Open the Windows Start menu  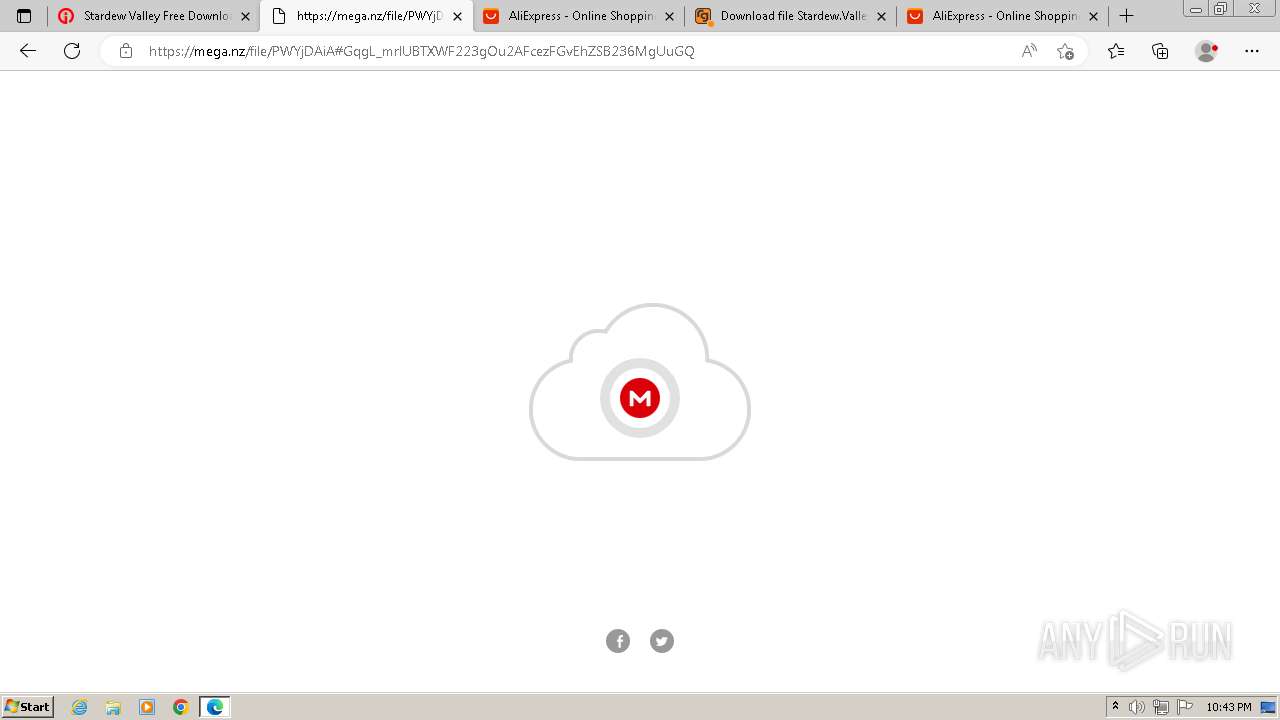(28, 707)
